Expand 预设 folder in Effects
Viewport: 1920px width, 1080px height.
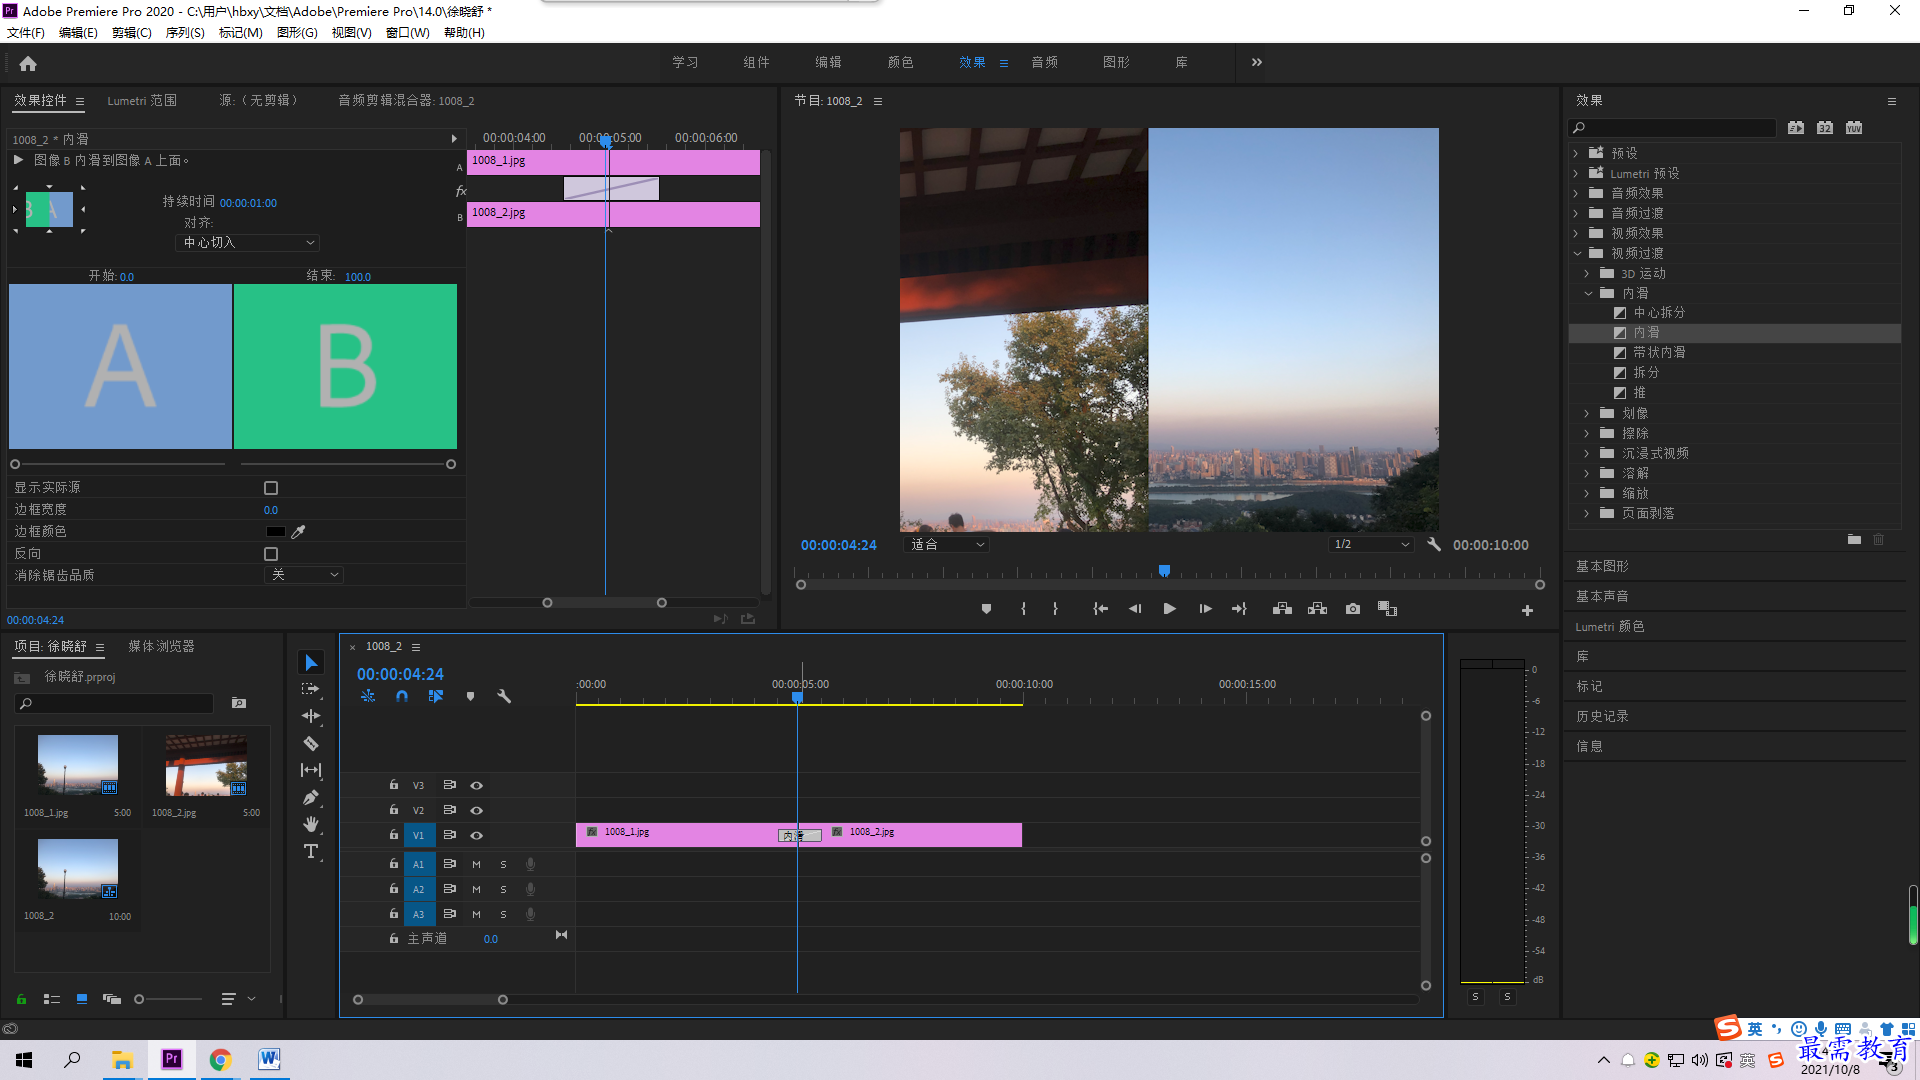(x=1576, y=153)
